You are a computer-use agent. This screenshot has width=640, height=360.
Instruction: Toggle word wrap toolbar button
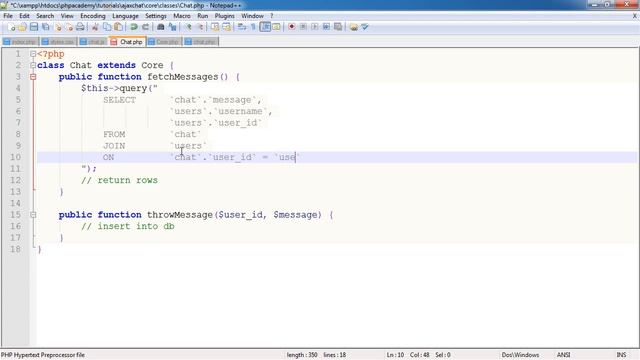click(242, 27)
